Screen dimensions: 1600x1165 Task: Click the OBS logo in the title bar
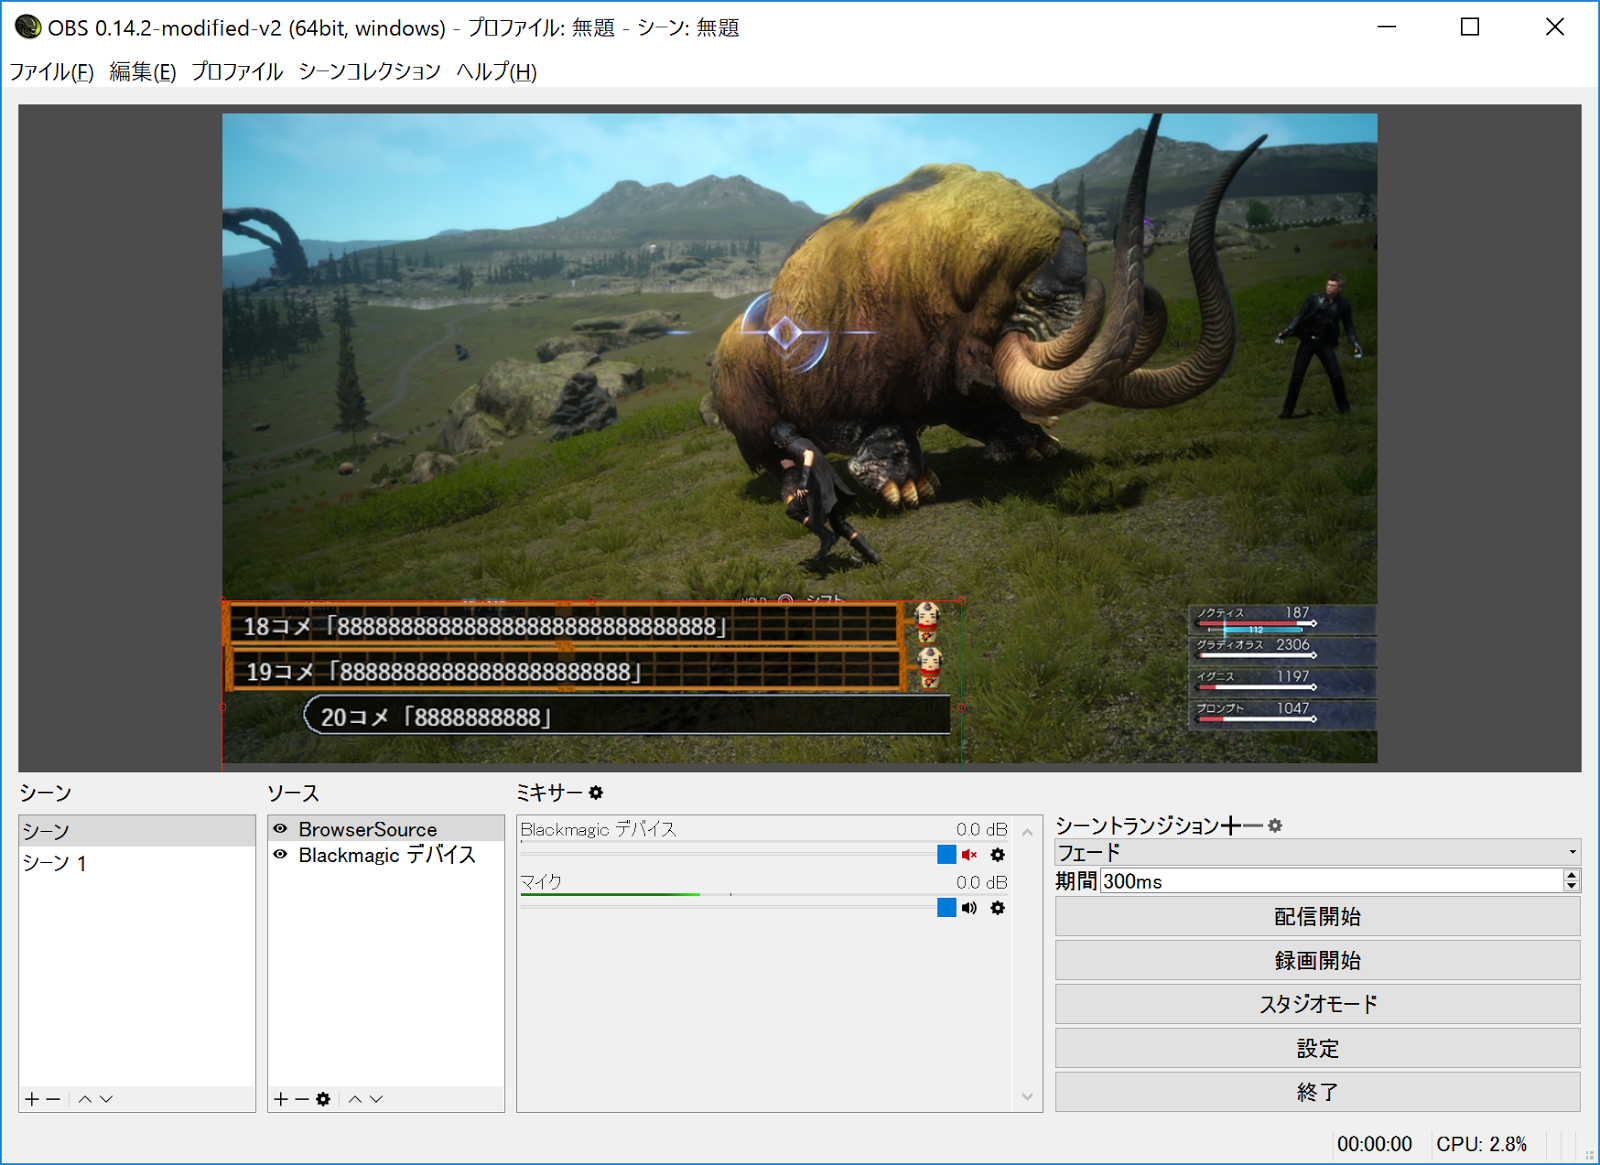tap(28, 27)
